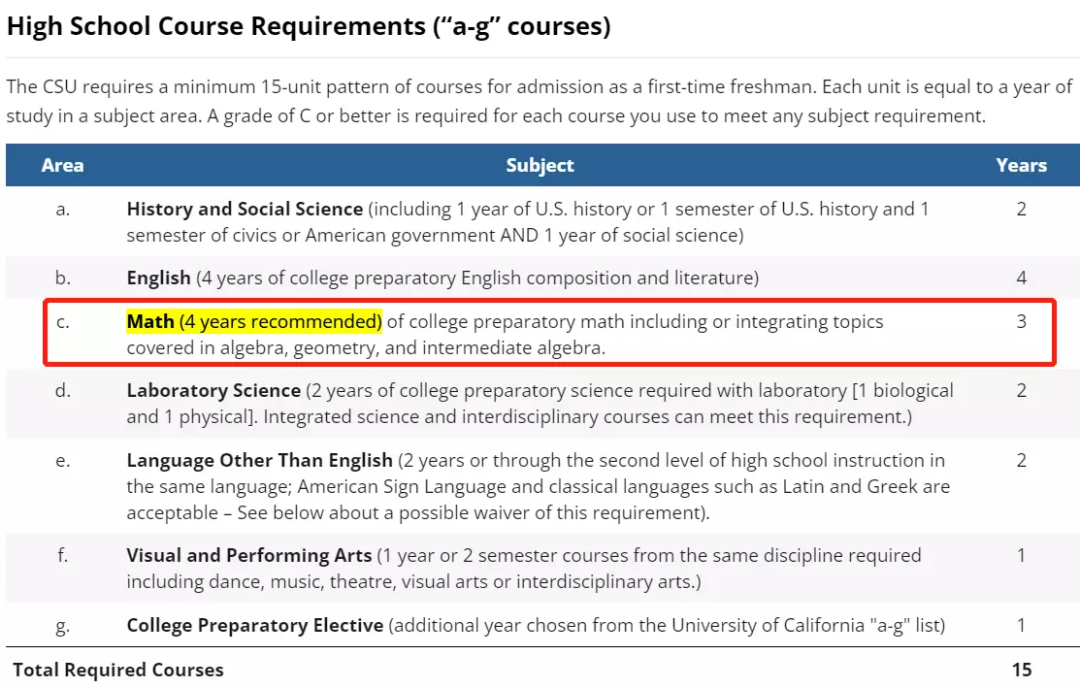The width and height of the screenshot is (1080, 688).
Task: Select the History and Social Science row
Action: 540,222
